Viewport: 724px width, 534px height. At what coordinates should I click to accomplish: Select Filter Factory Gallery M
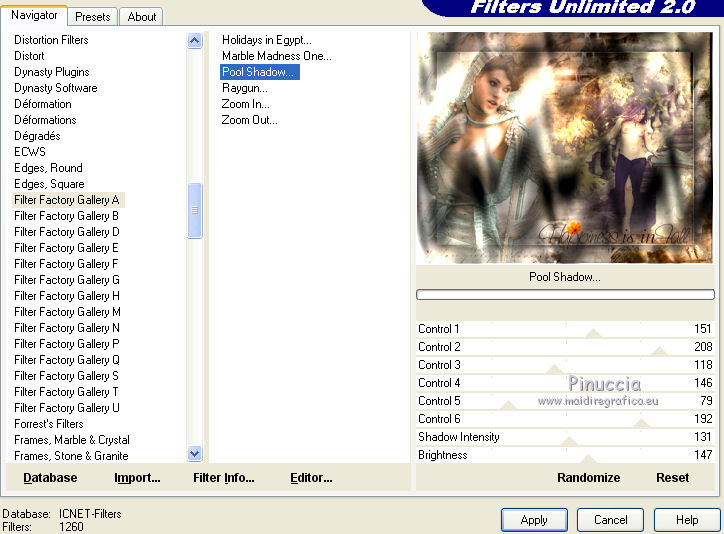click(x=67, y=312)
